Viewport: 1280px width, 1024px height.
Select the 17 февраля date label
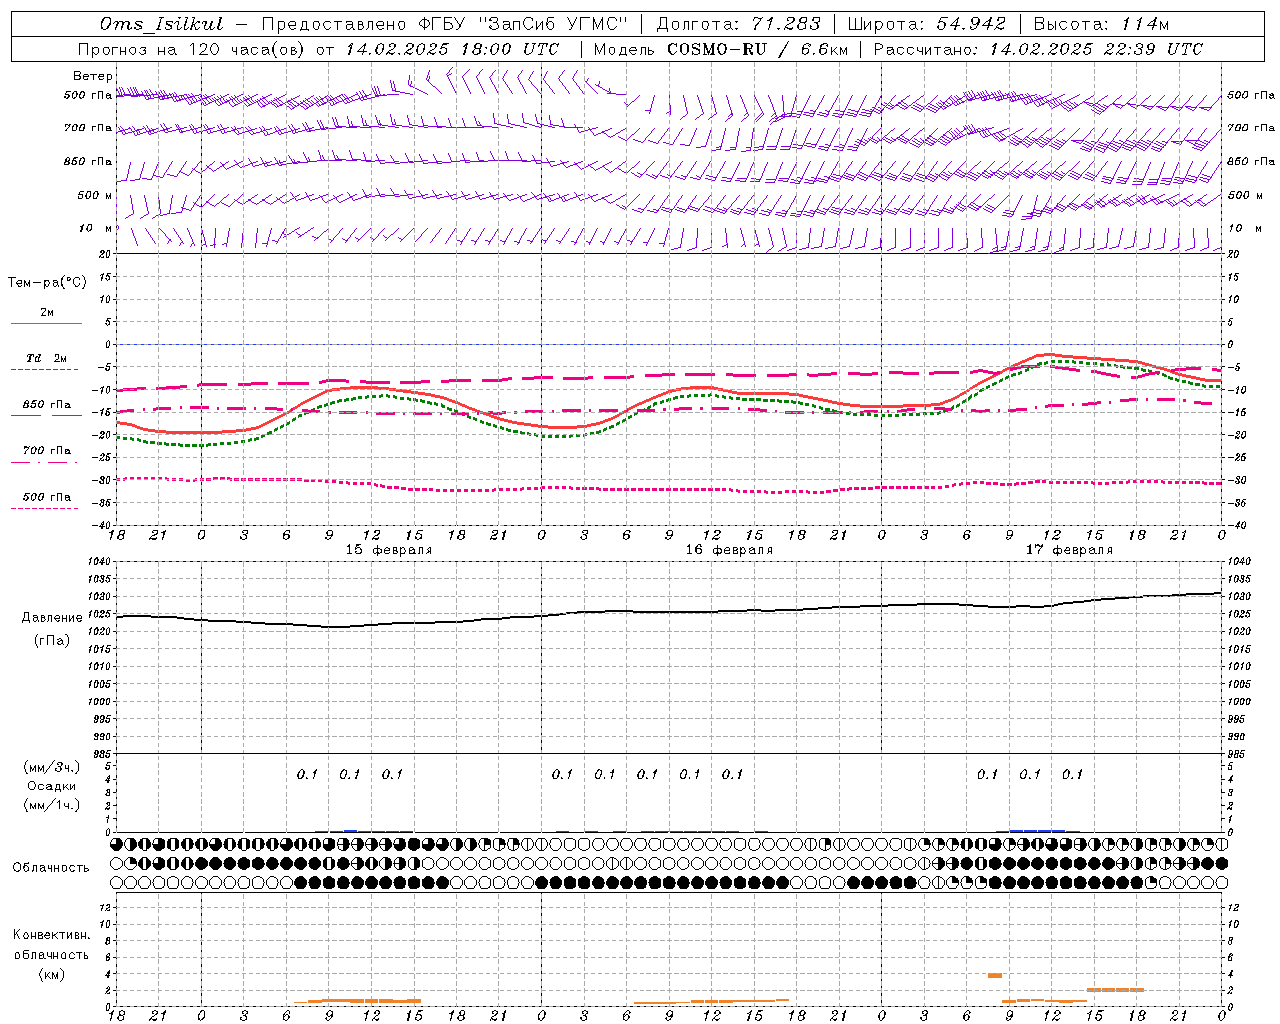[x=1069, y=550]
